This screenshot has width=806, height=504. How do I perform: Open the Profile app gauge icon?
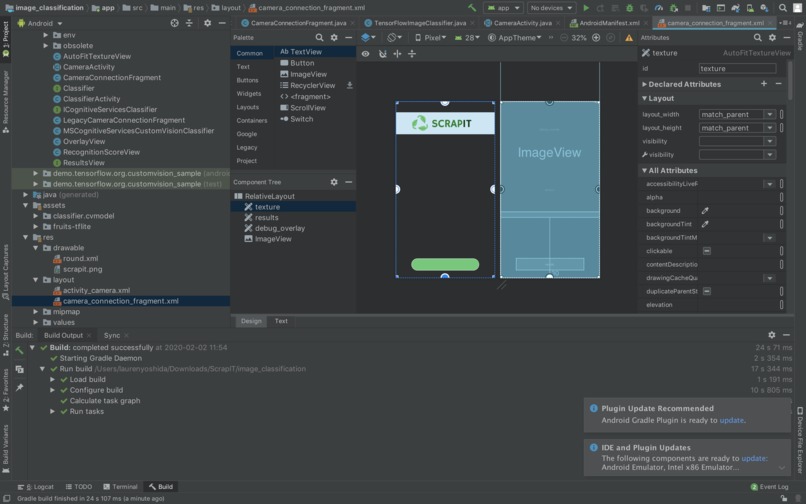(659, 8)
